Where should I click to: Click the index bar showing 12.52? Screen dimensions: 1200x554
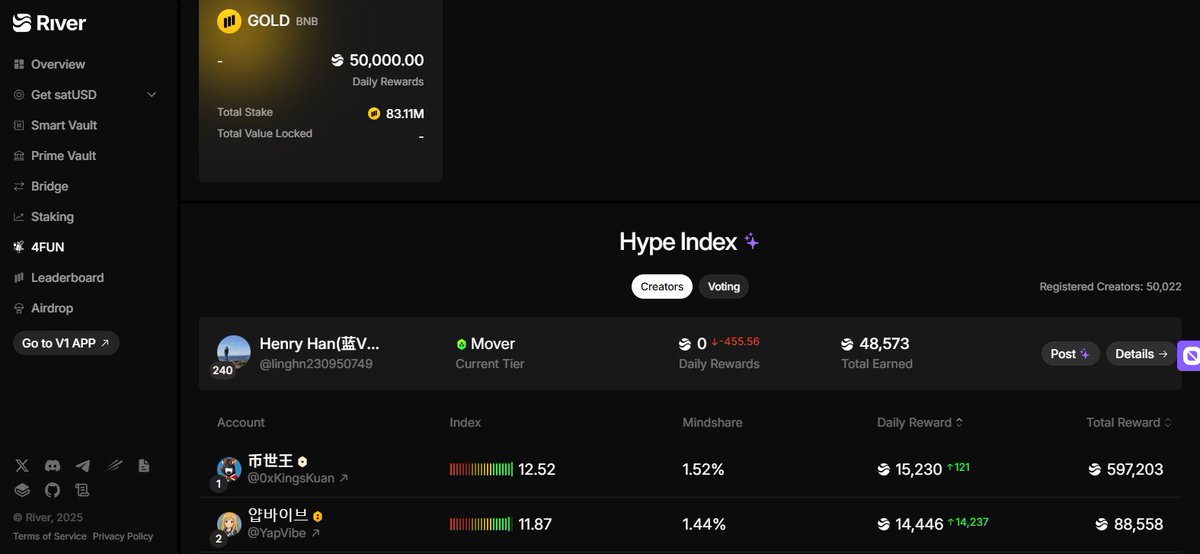coord(481,469)
